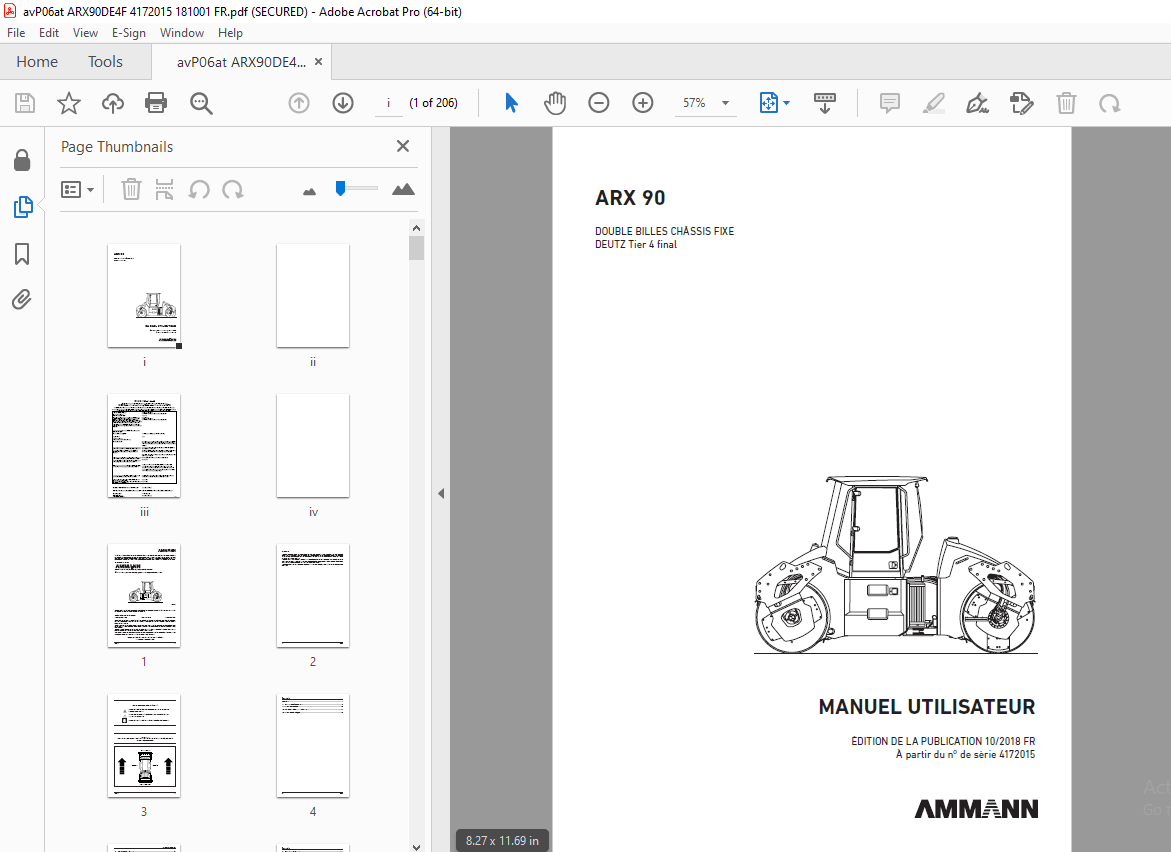The height and width of the screenshot is (852, 1171).
Task: Select page ii thumbnail
Action: pyautogui.click(x=313, y=295)
